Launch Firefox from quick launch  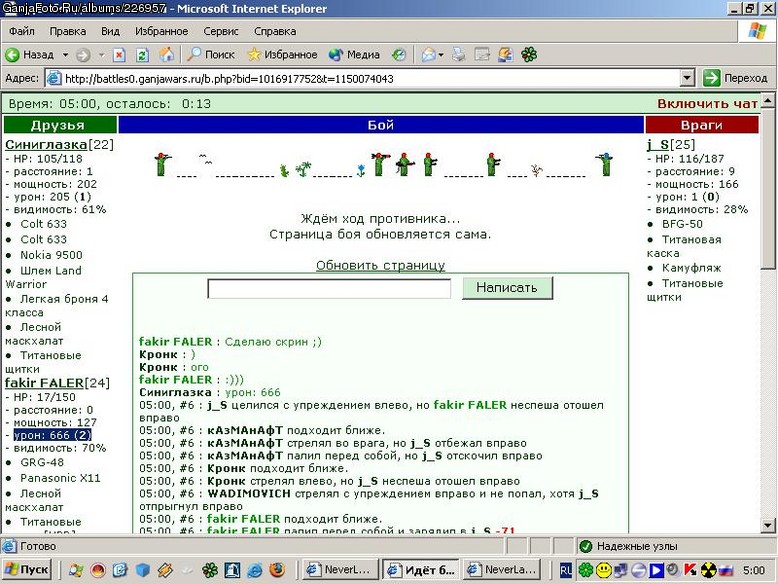(x=277, y=570)
